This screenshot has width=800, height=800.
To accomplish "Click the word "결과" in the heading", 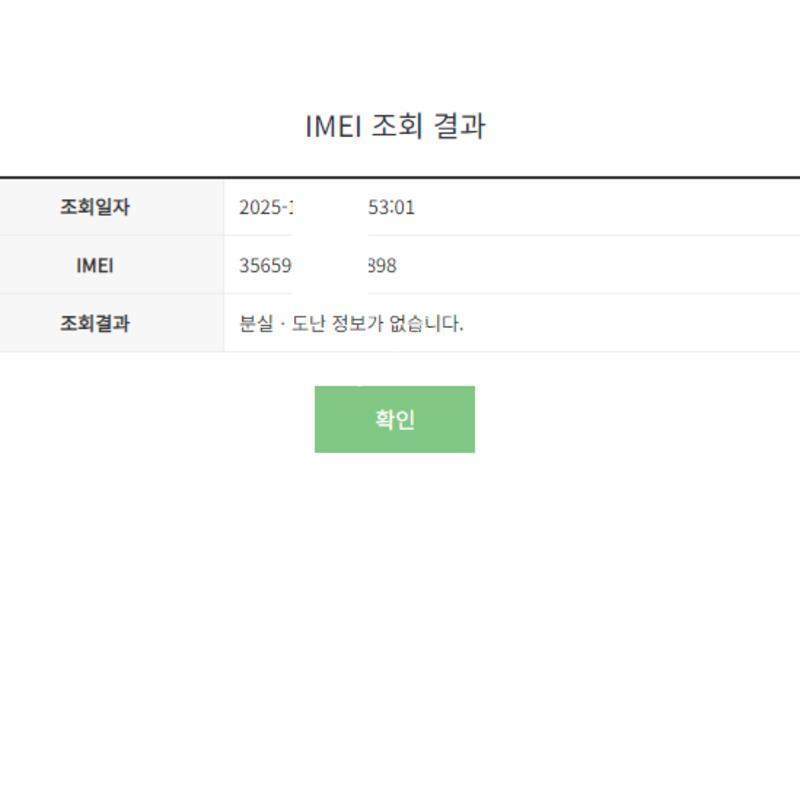I will (x=460, y=127).
